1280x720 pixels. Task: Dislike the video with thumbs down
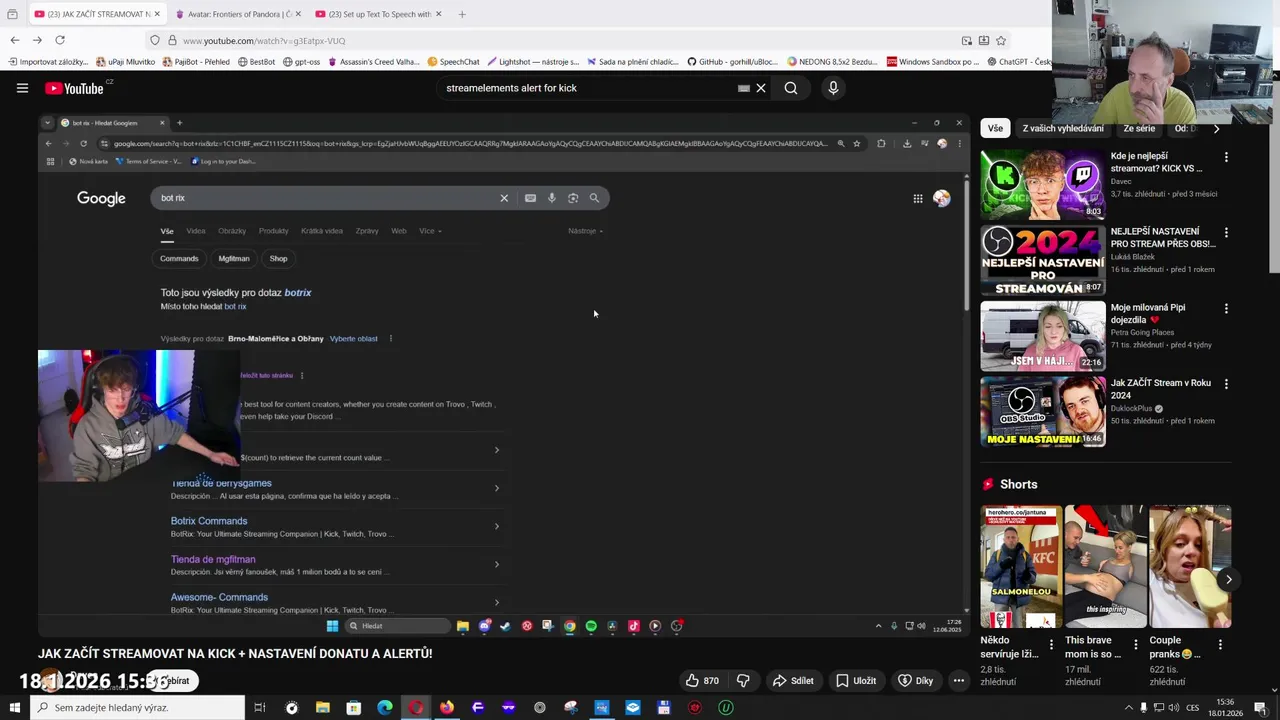click(x=743, y=681)
